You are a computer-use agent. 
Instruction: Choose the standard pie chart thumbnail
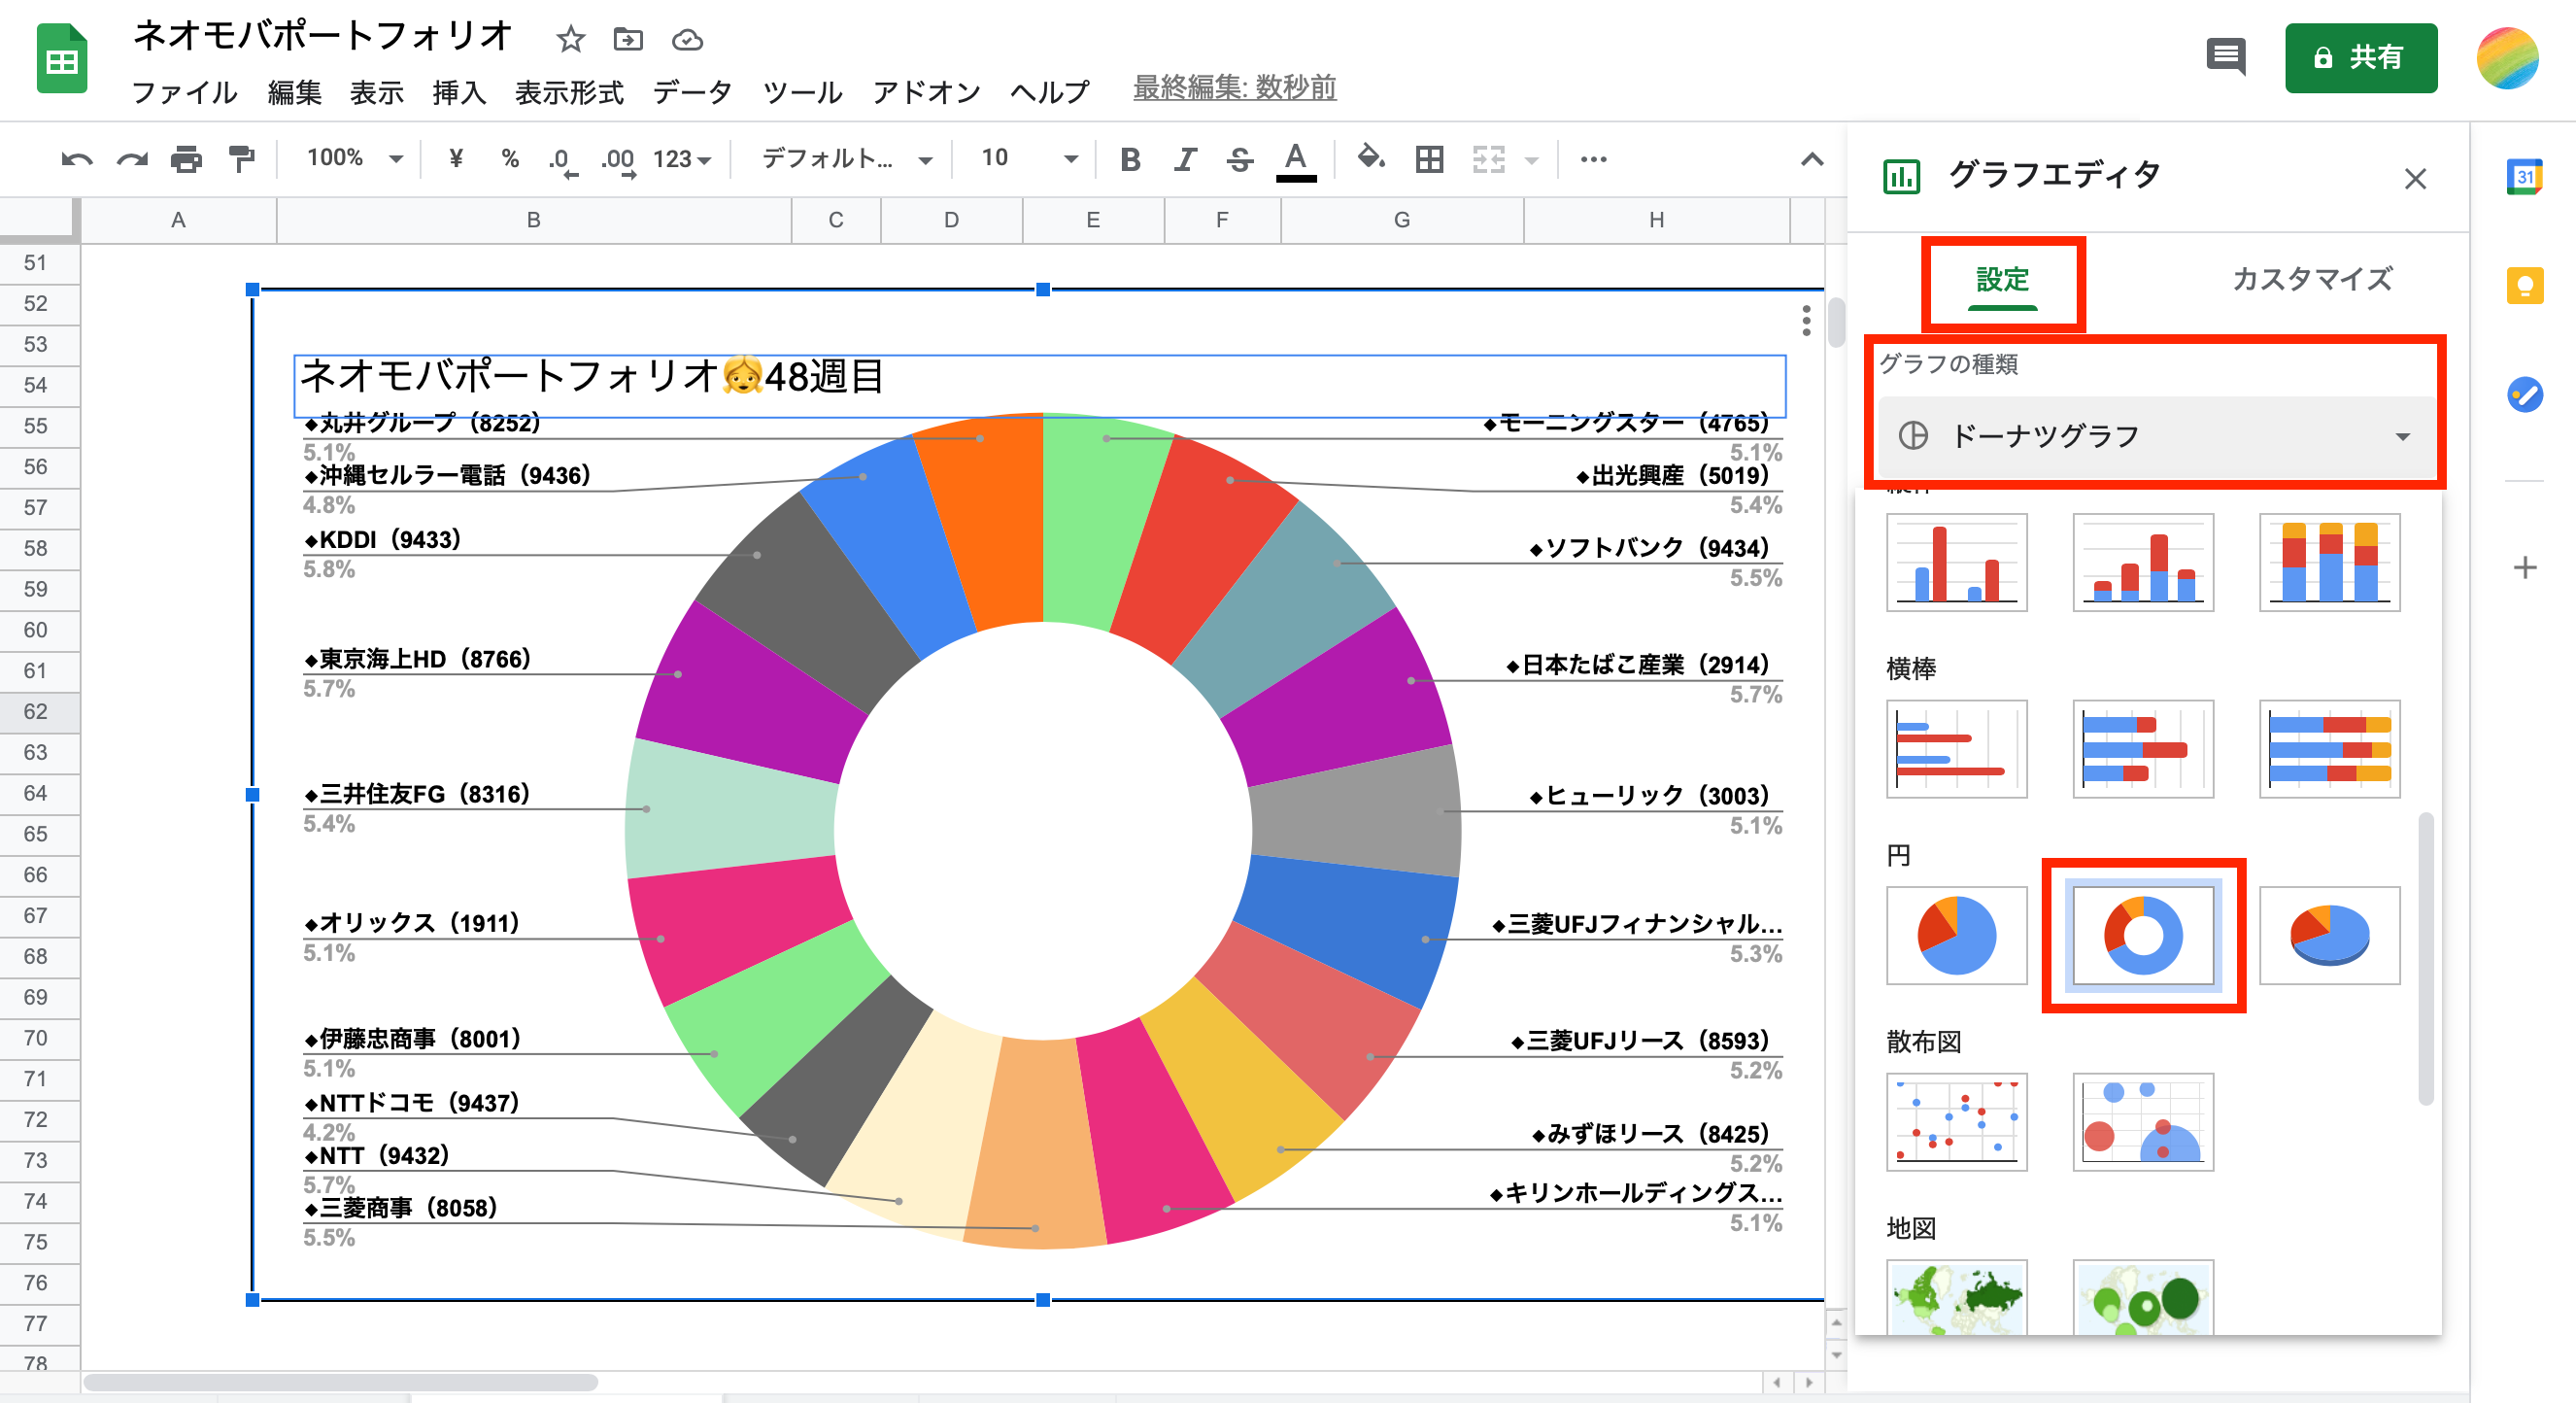click(x=1956, y=935)
